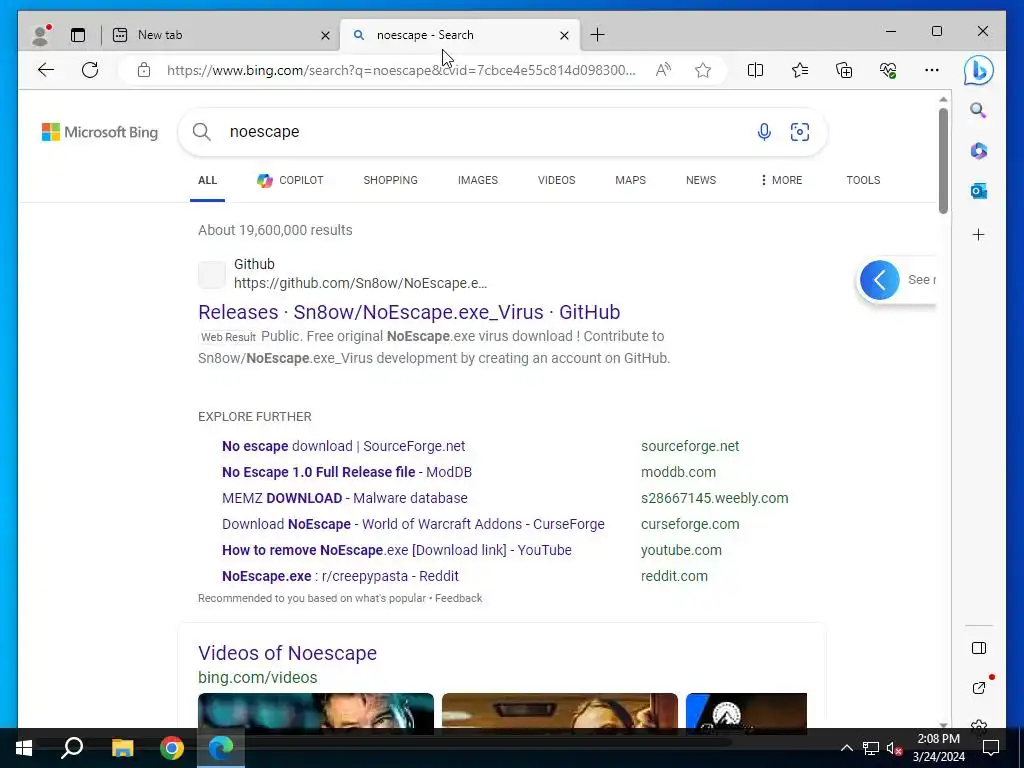
Task: Open the MAPS tab
Action: [x=630, y=180]
